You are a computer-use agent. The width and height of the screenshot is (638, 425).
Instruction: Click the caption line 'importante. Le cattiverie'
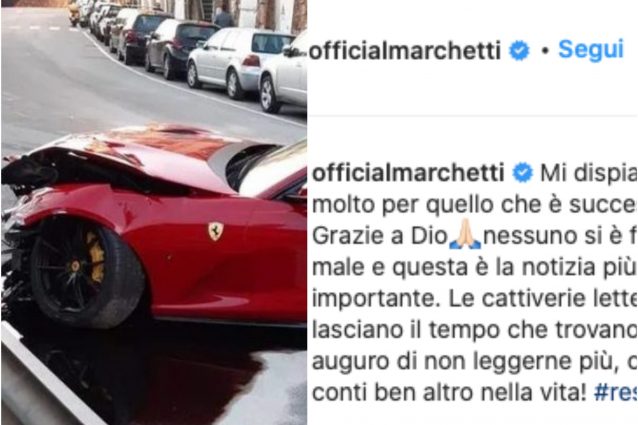tap(474, 299)
